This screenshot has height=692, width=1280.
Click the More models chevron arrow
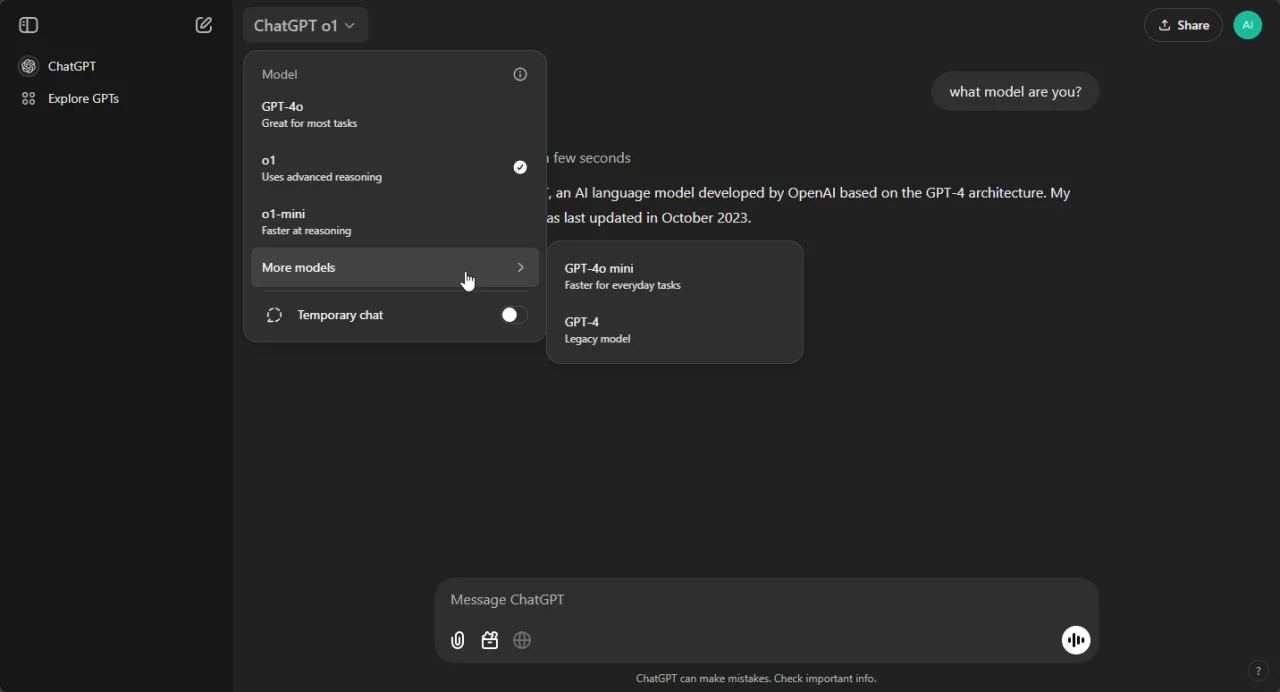520,267
